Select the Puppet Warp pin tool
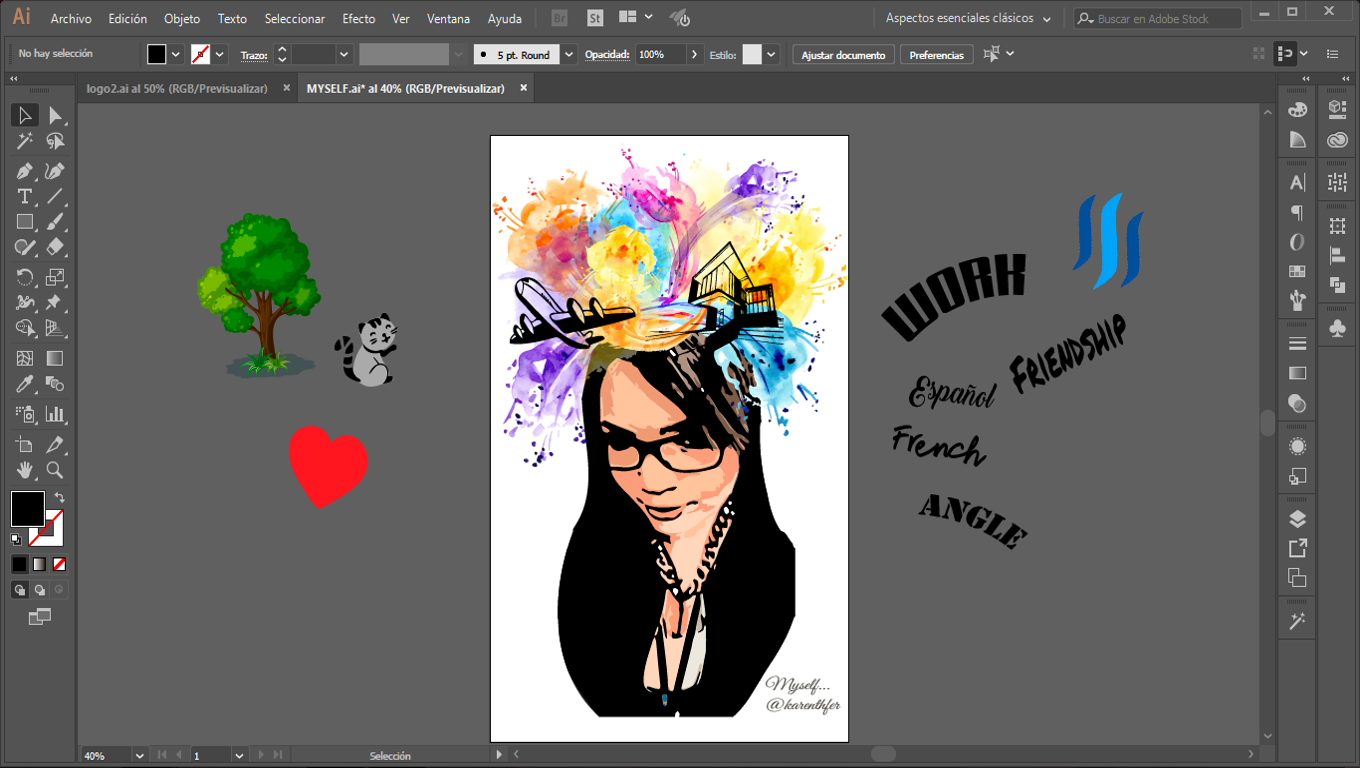Screen dimensions: 1360x768 coord(55,302)
